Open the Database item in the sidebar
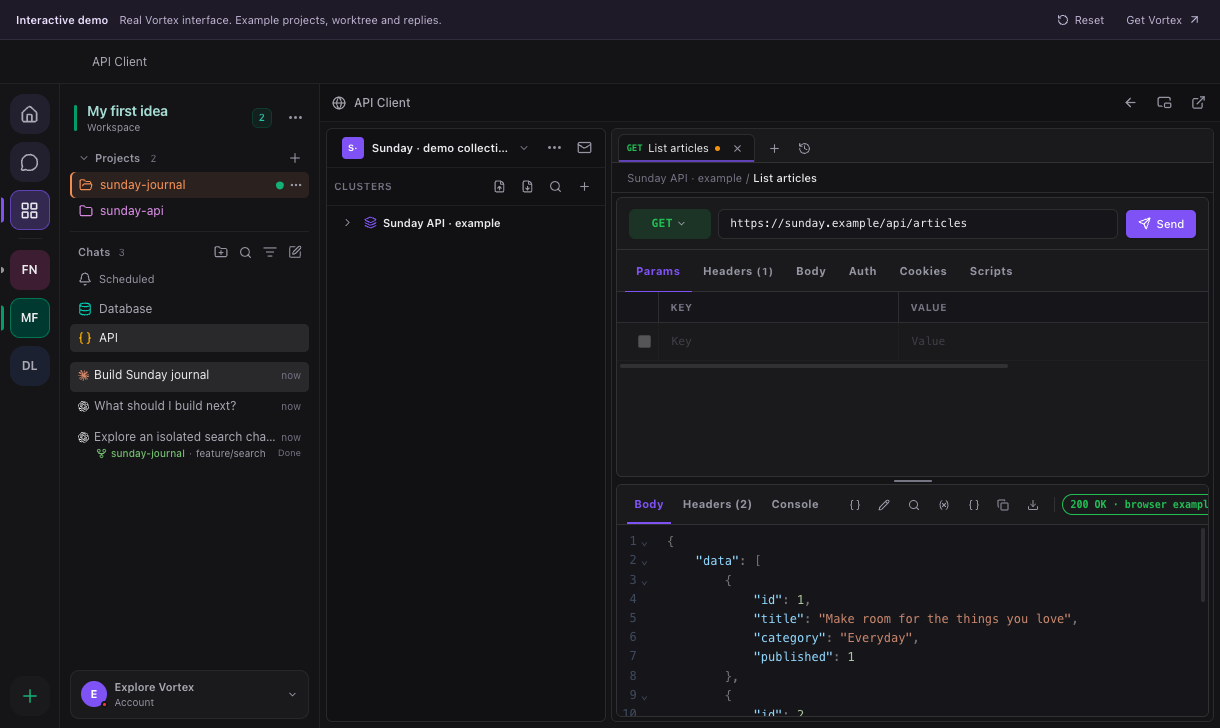This screenshot has width=1220, height=728. coord(190,309)
